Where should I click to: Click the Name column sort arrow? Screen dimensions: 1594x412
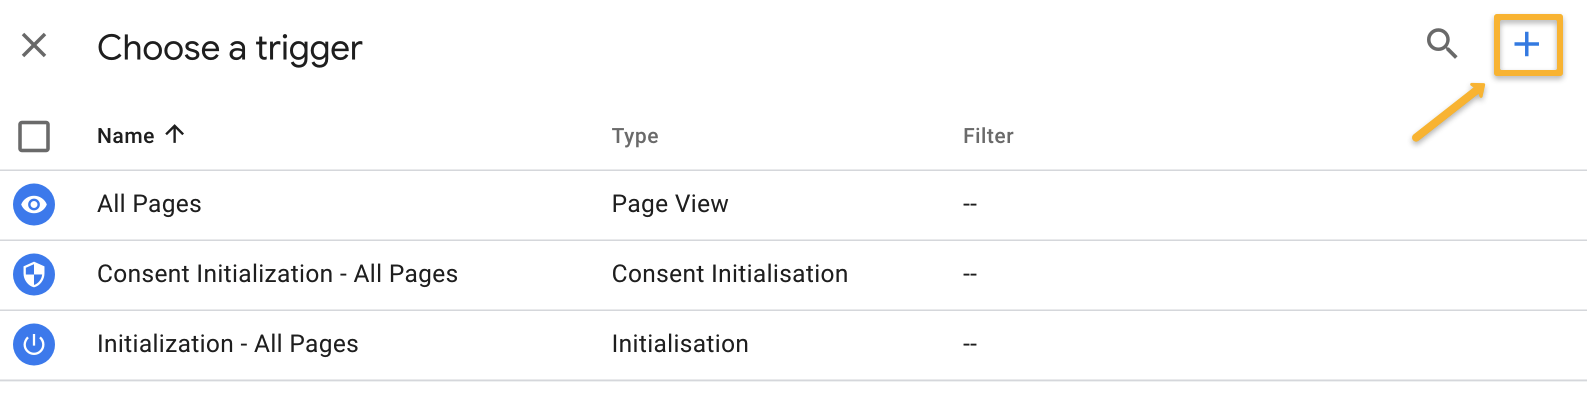click(x=175, y=134)
